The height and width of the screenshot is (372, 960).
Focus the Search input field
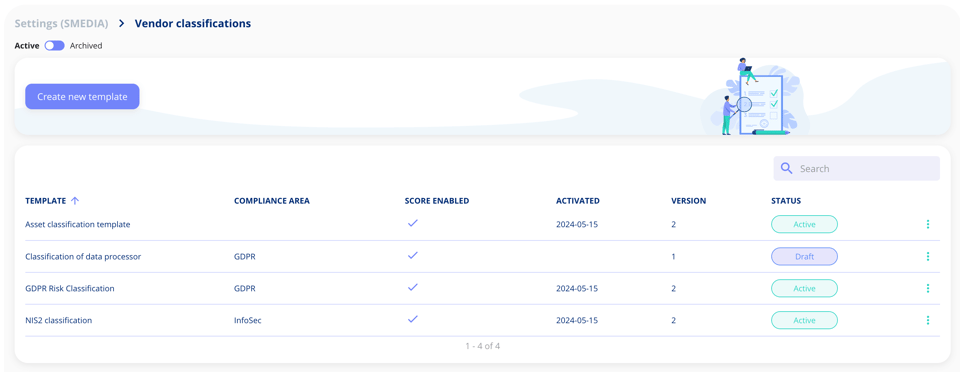pyautogui.click(x=857, y=168)
